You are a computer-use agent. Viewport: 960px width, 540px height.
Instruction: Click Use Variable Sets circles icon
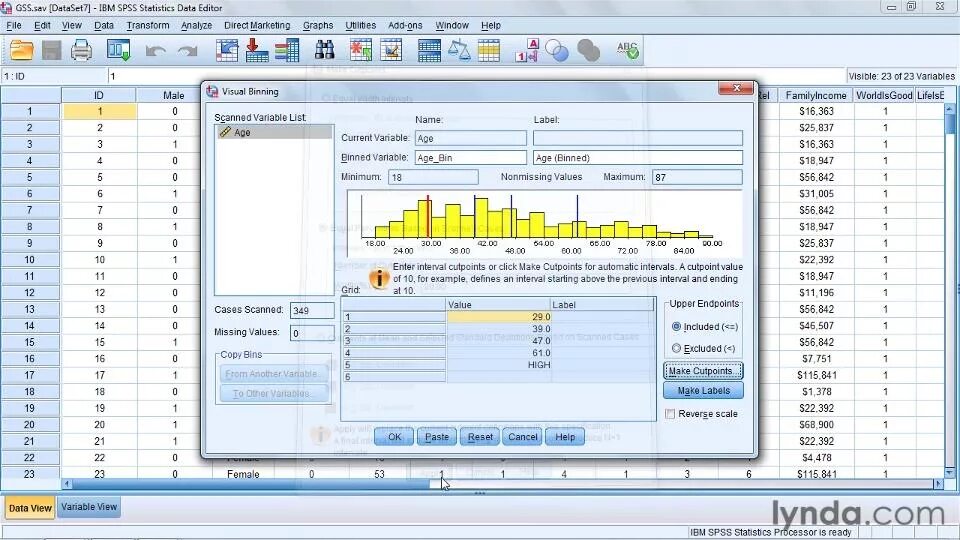click(x=557, y=50)
